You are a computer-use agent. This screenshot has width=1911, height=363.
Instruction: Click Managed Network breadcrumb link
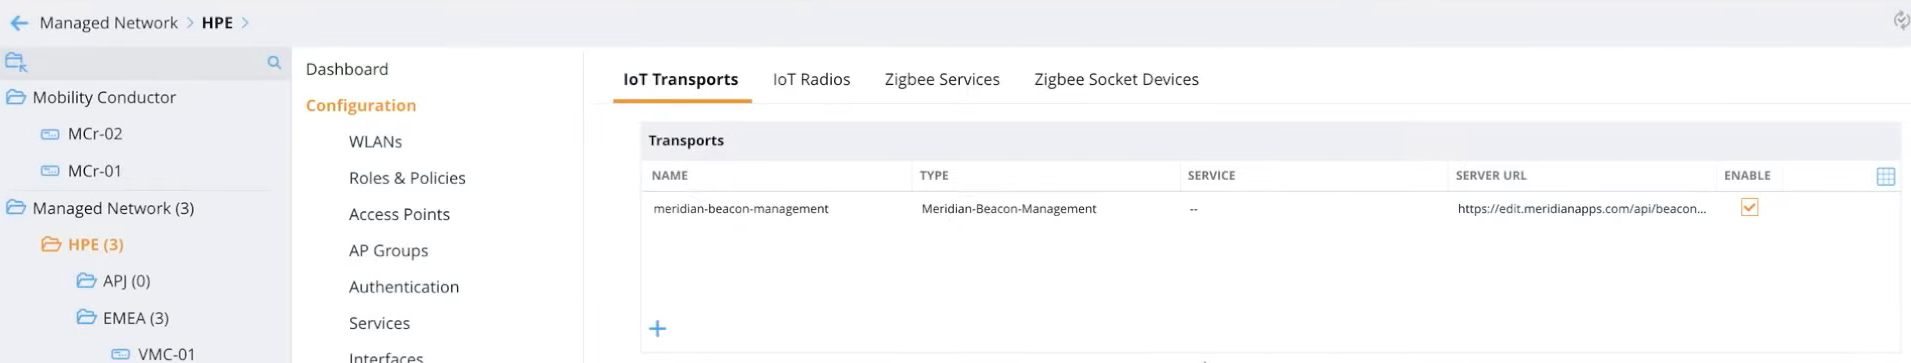click(108, 23)
